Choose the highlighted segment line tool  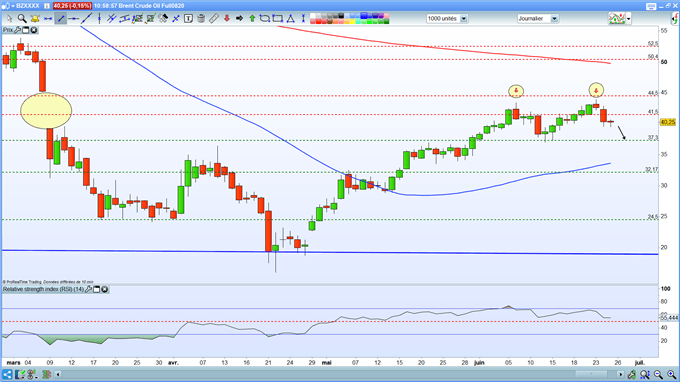(61, 18)
